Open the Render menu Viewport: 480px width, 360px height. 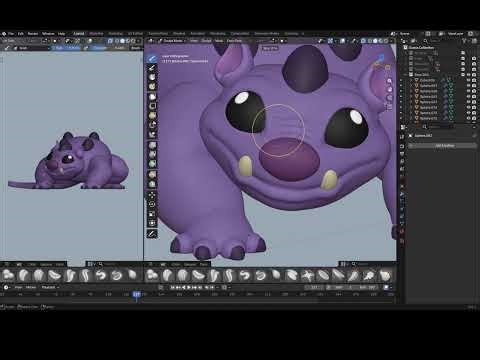(x=33, y=34)
